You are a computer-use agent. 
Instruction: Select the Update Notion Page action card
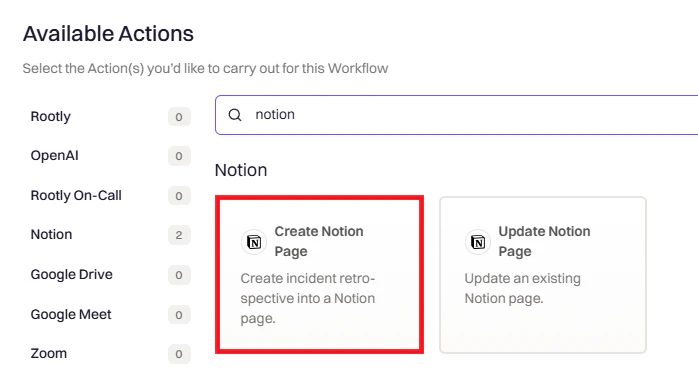tap(543, 275)
